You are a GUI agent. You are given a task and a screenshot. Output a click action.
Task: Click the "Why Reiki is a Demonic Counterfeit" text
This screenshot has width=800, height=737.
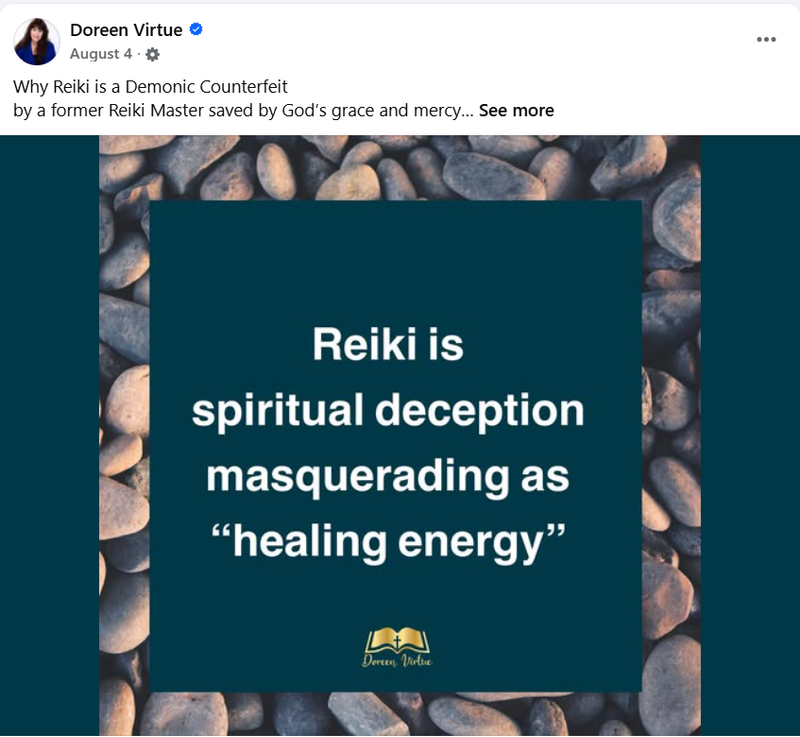point(150,87)
